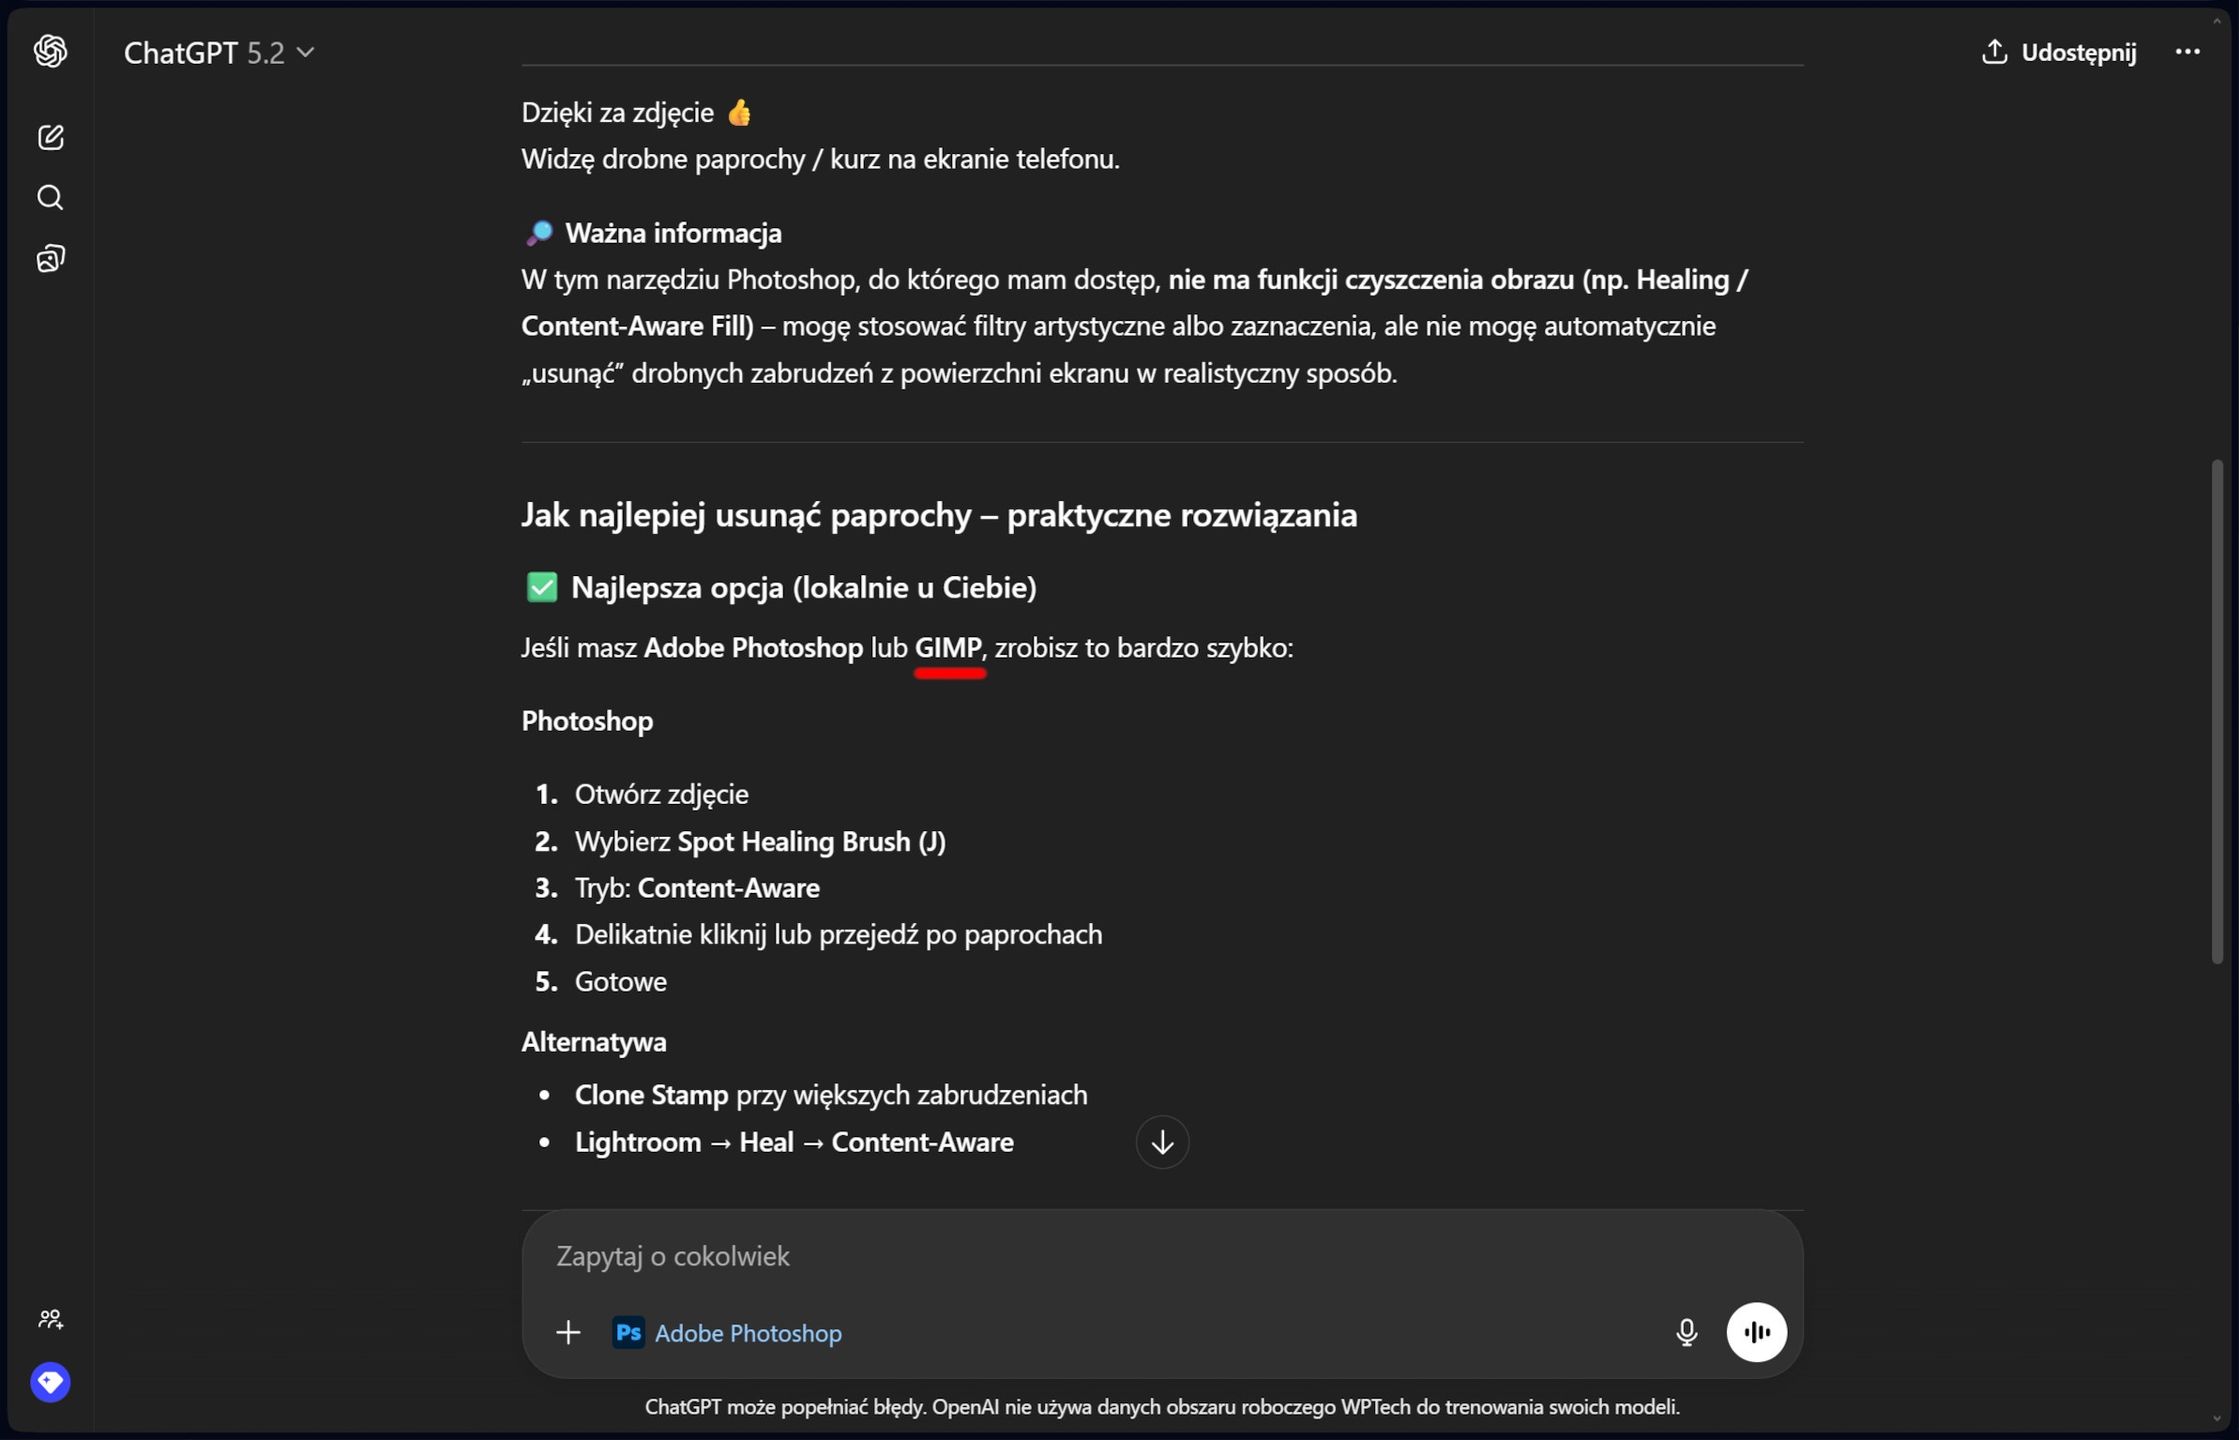This screenshot has height=1440, width=2239.
Task: Click the vertical scrollbar thumb
Action: click(x=2217, y=711)
